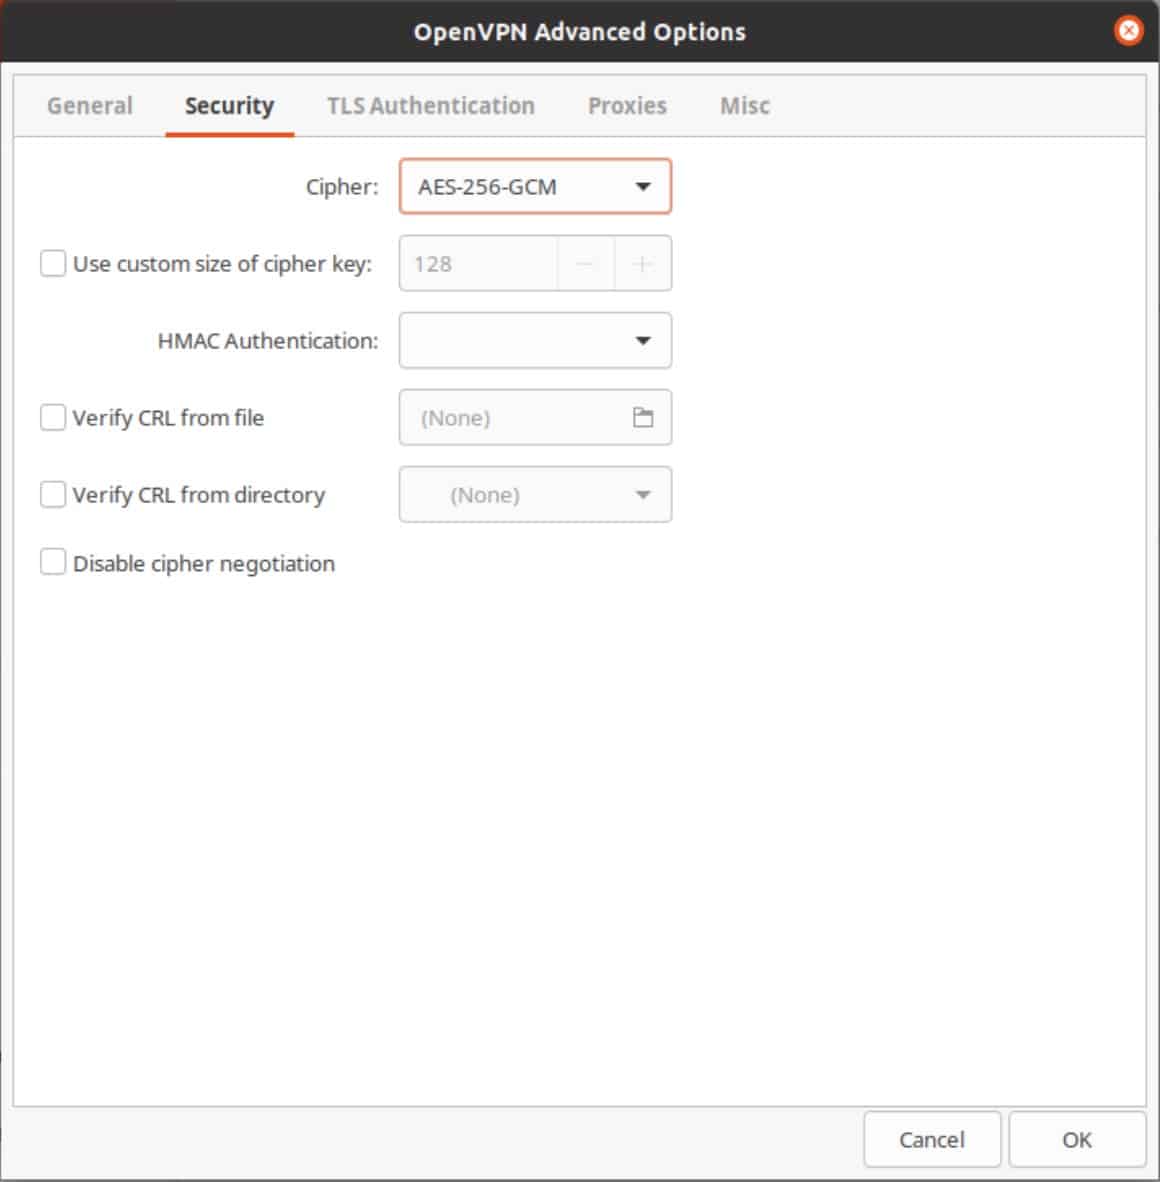Click the minus stepper for cipher key size
This screenshot has width=1160, height=1182.
tap(585, 264)
